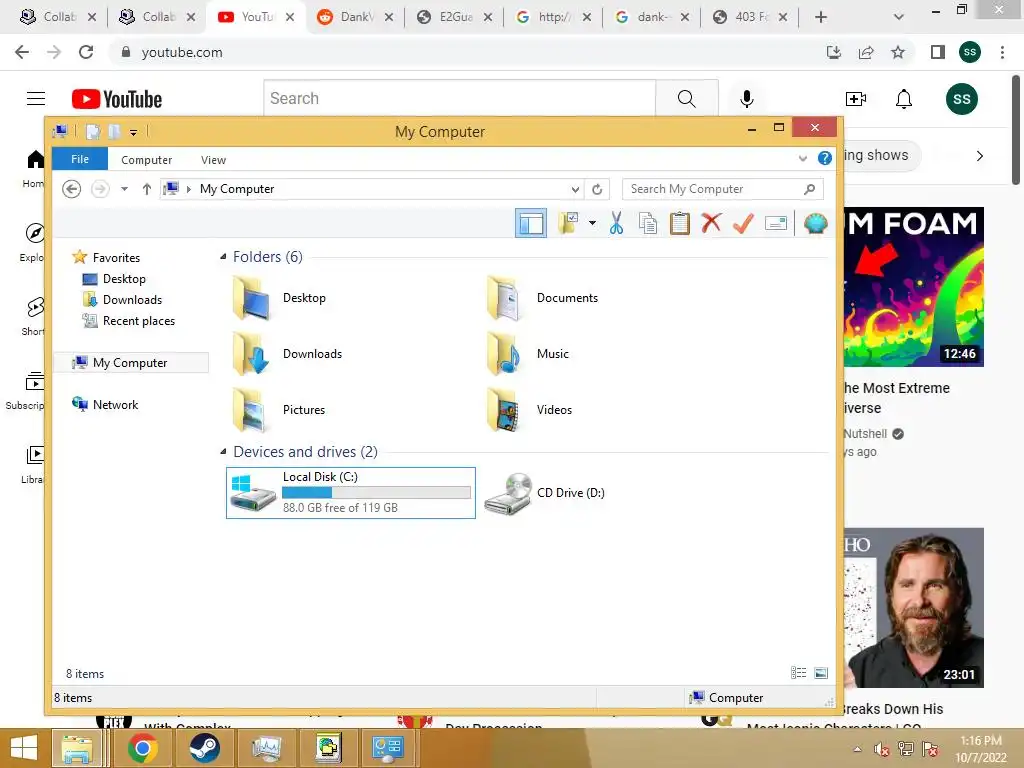Screen dimensions: 1024x768
Task: Bookmark this page with star
Action: (898, 52)
